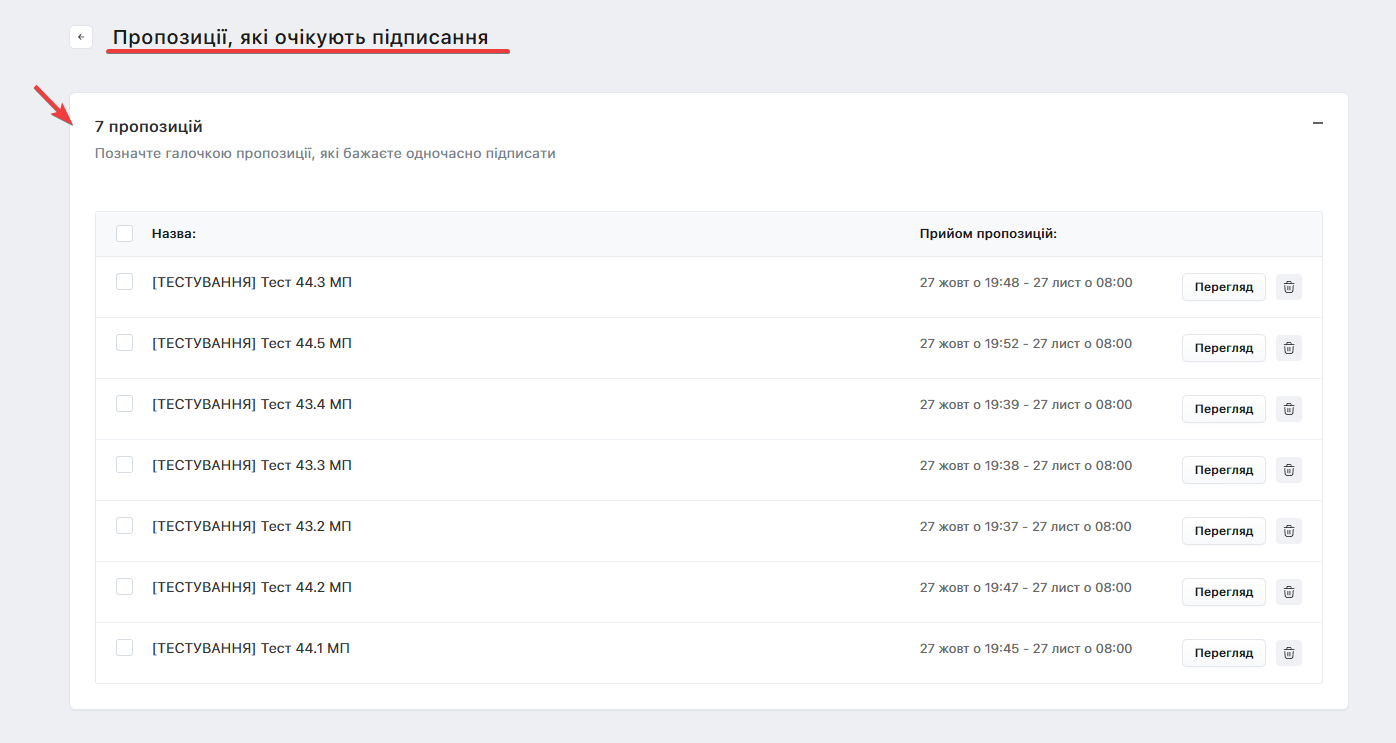Select the Тест 43.4 МП checkbox
This screenshot has width=1396, height=743.
tap(124, 404)
